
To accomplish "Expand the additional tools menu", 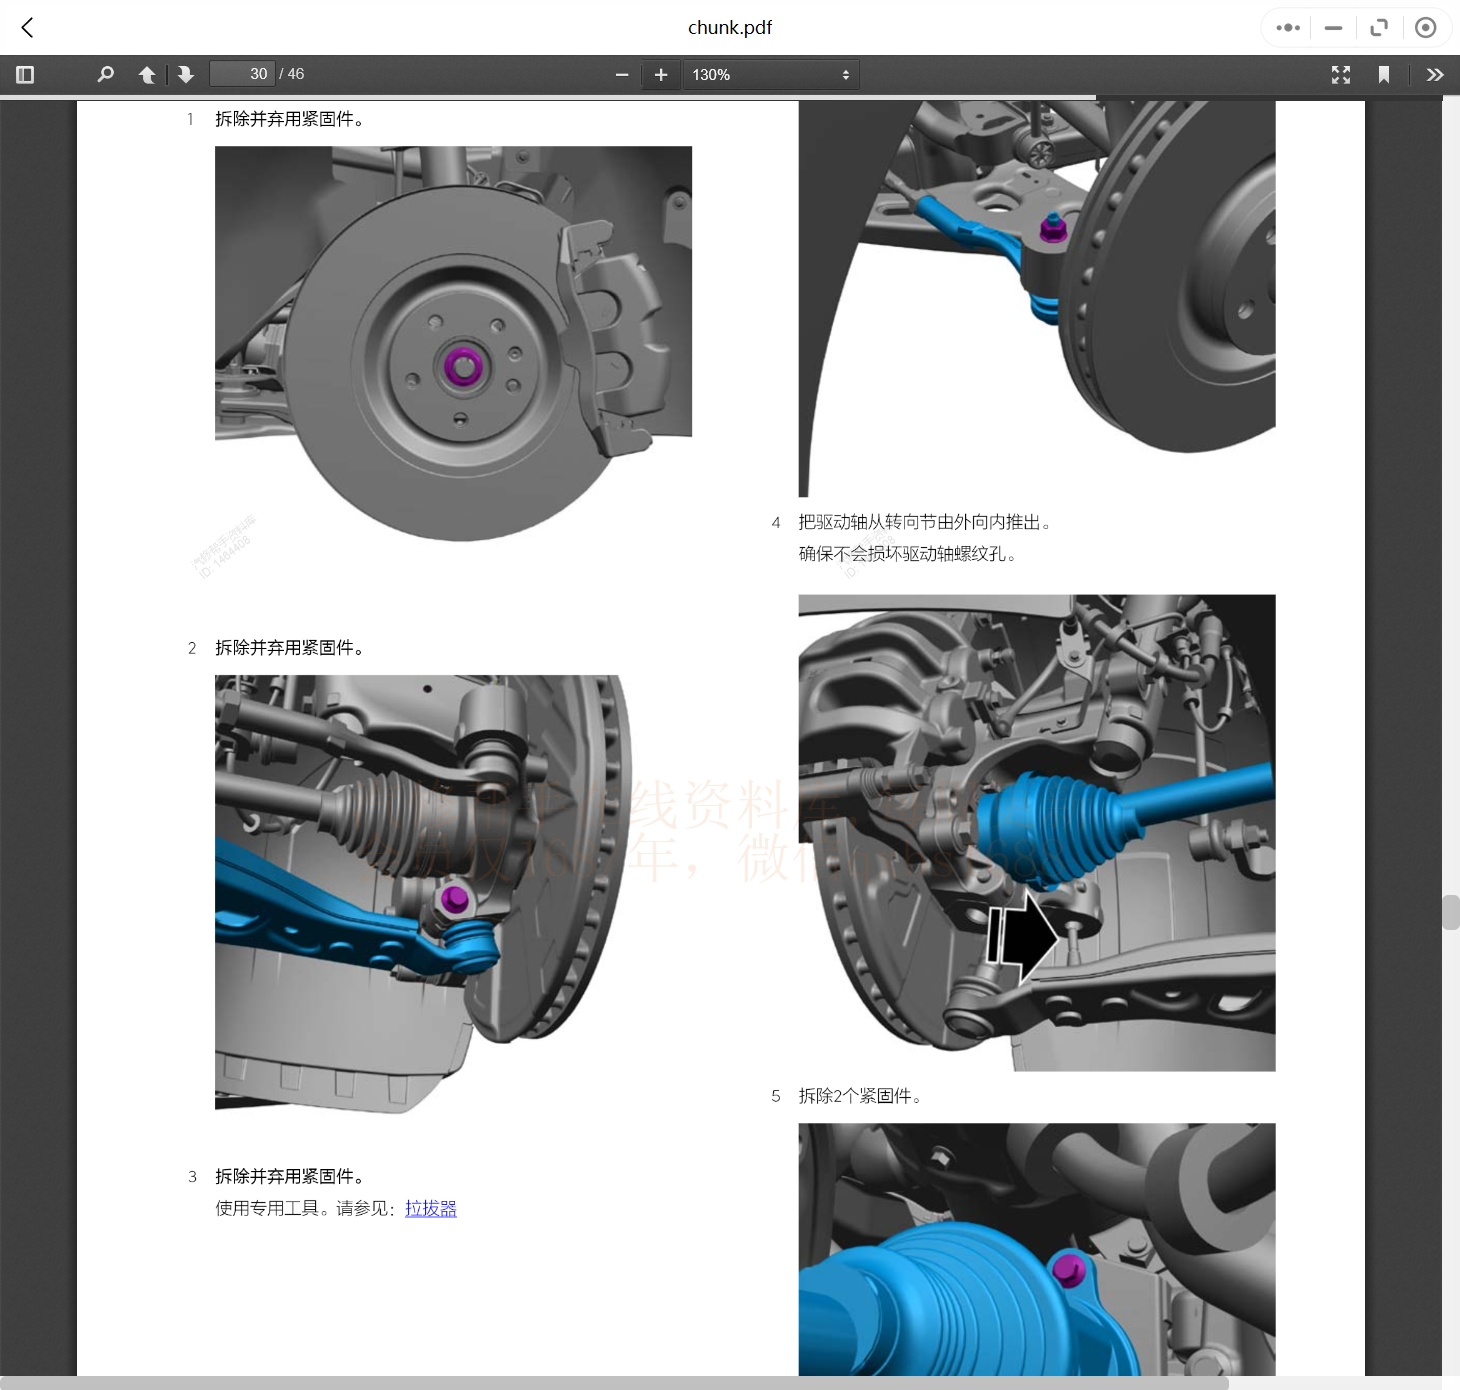I will pyautogui.click(x=1435, y=75).
